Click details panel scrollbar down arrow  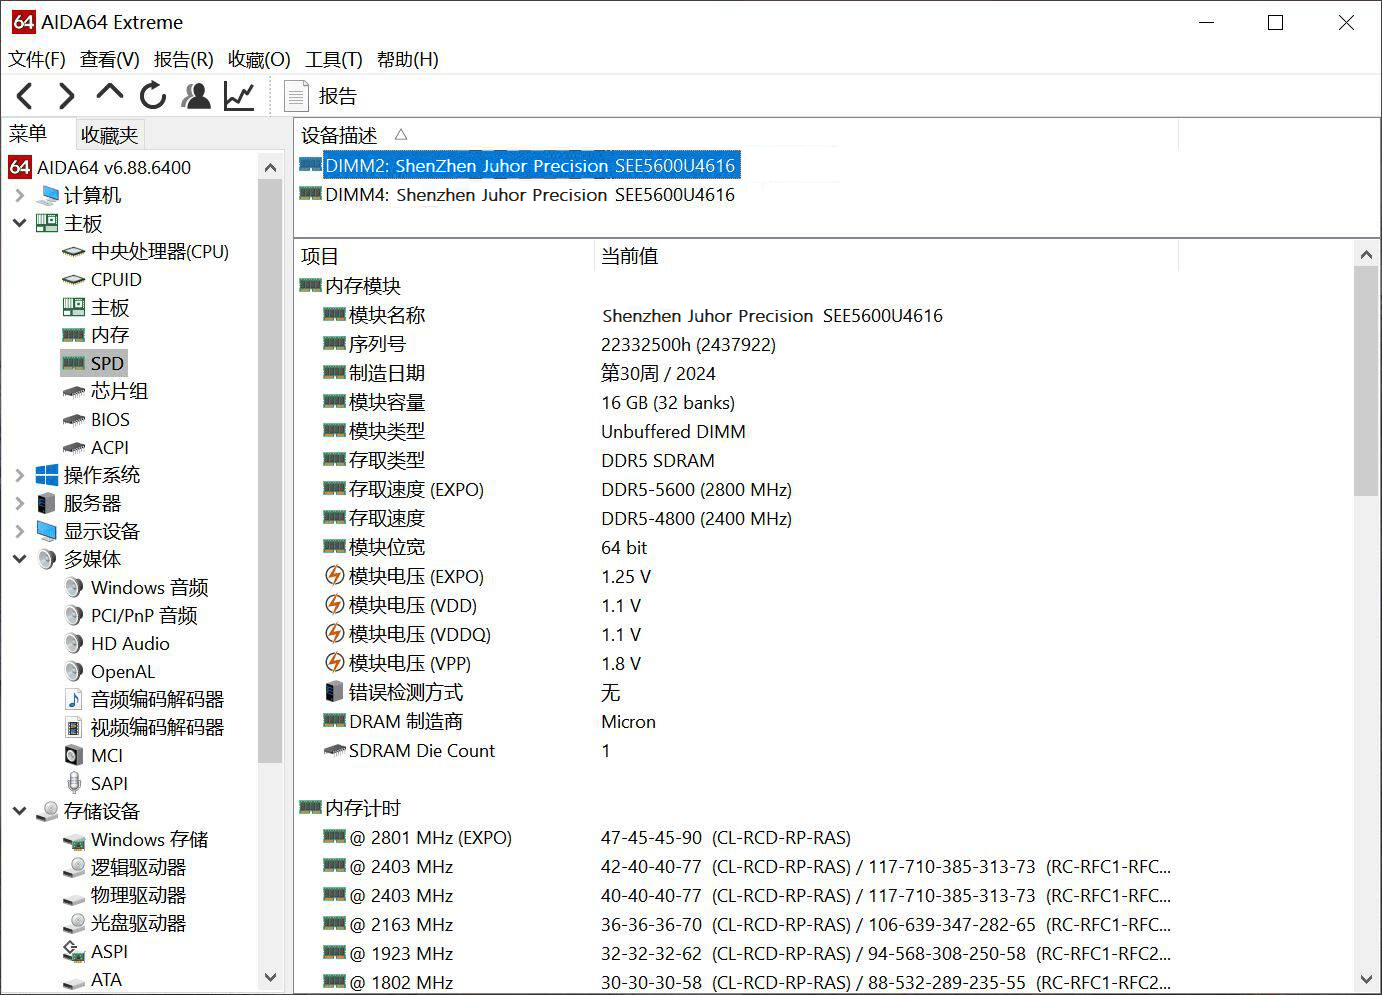pyautogui.click(x=1367, y=979)
